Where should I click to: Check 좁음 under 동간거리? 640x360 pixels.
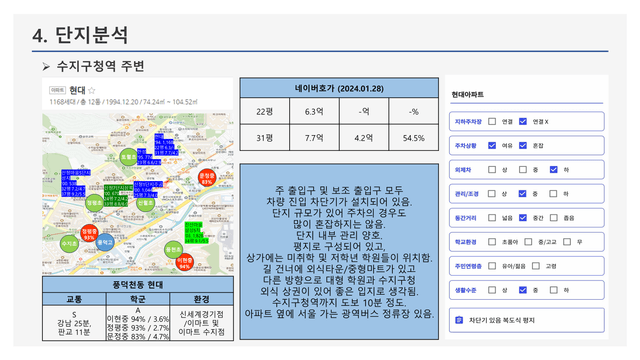tap(553, 218)
